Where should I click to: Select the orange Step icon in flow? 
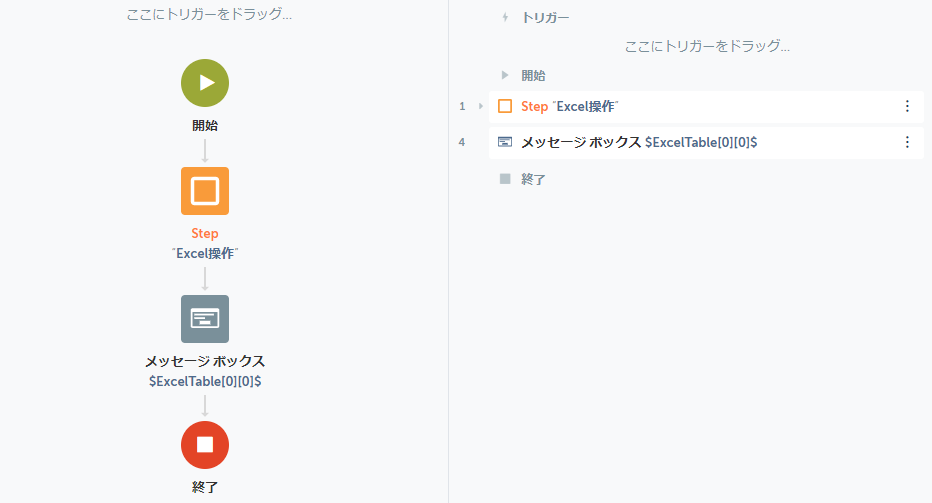[204, 191]
